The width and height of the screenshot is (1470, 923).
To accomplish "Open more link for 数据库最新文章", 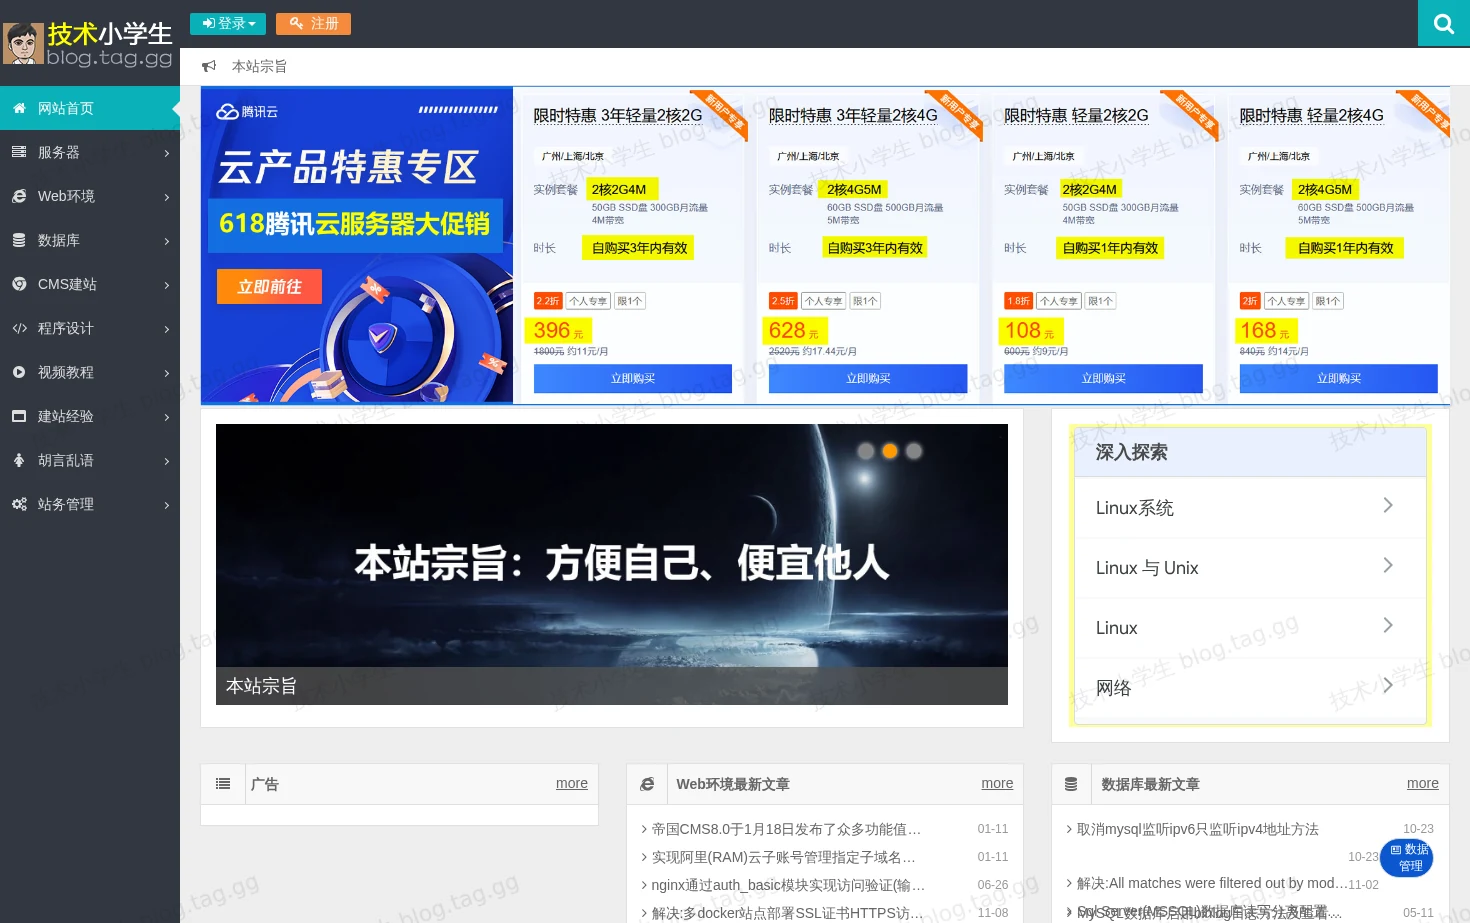I will 1423,783.
